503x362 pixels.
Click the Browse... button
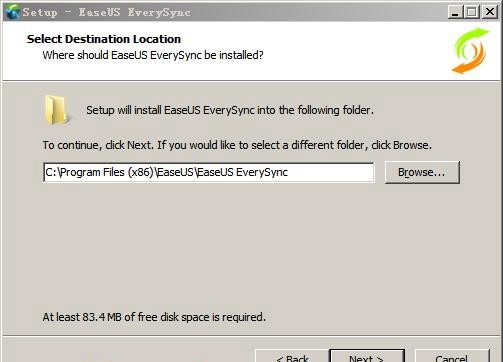click(422, 172)
